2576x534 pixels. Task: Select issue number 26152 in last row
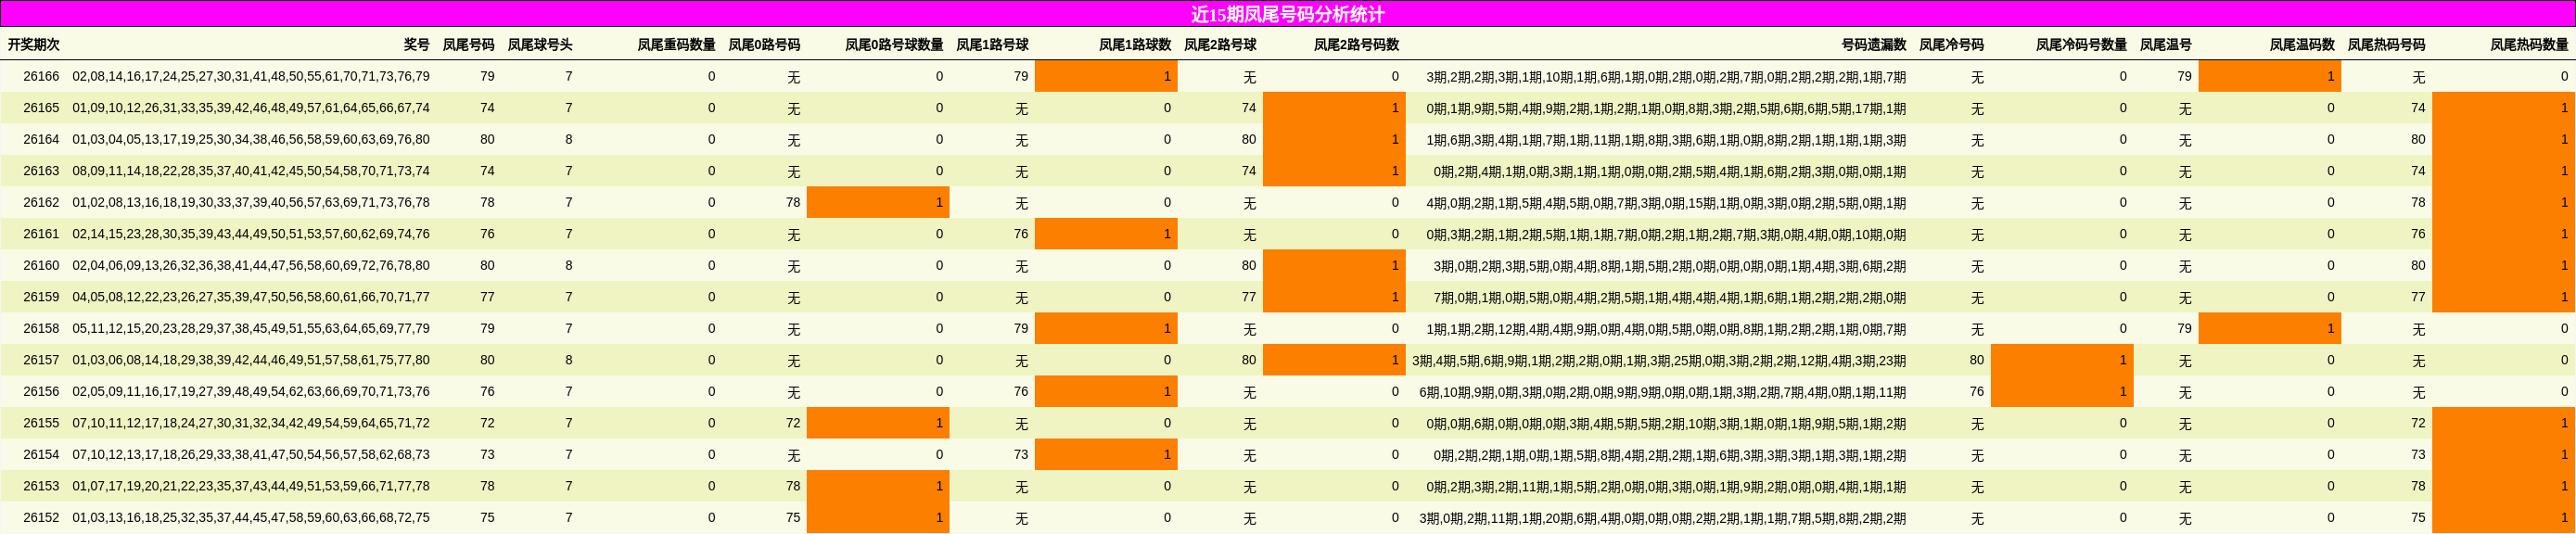click(x=41, y=518)
